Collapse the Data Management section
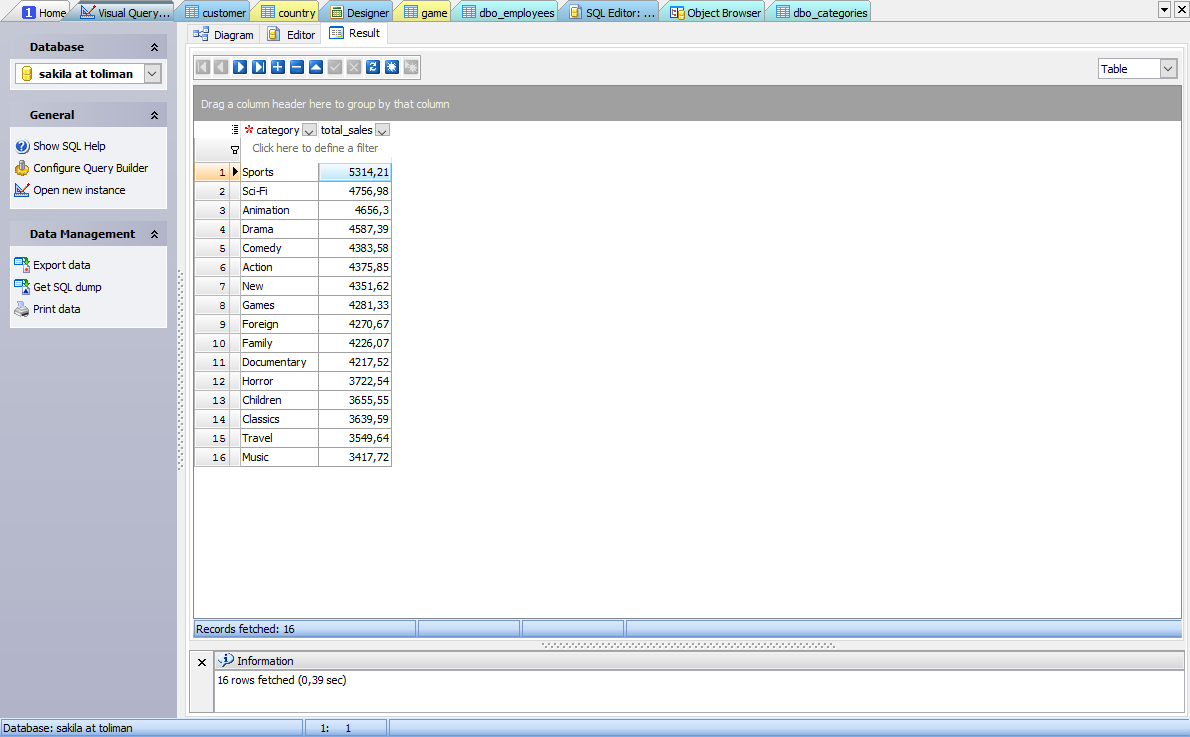Viewport: 1190px width, 737px height. [x=154, y=234]
